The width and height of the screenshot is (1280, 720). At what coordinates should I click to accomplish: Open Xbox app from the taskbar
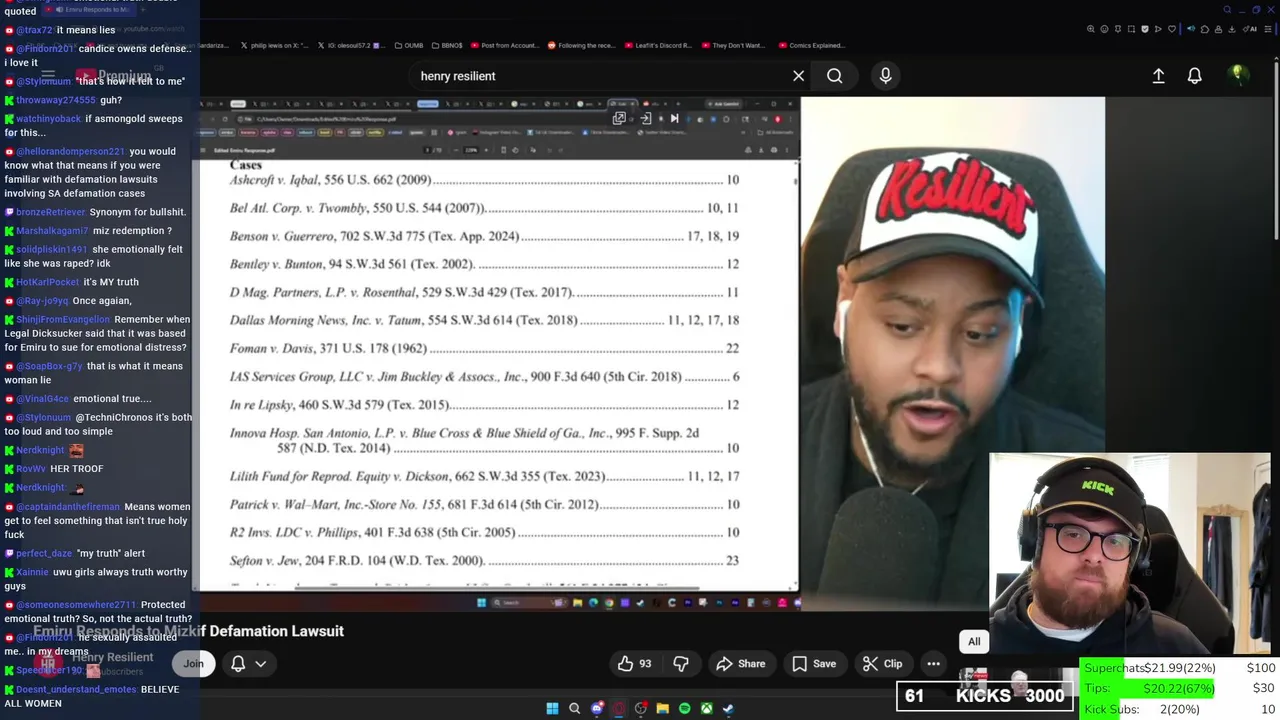706,708
